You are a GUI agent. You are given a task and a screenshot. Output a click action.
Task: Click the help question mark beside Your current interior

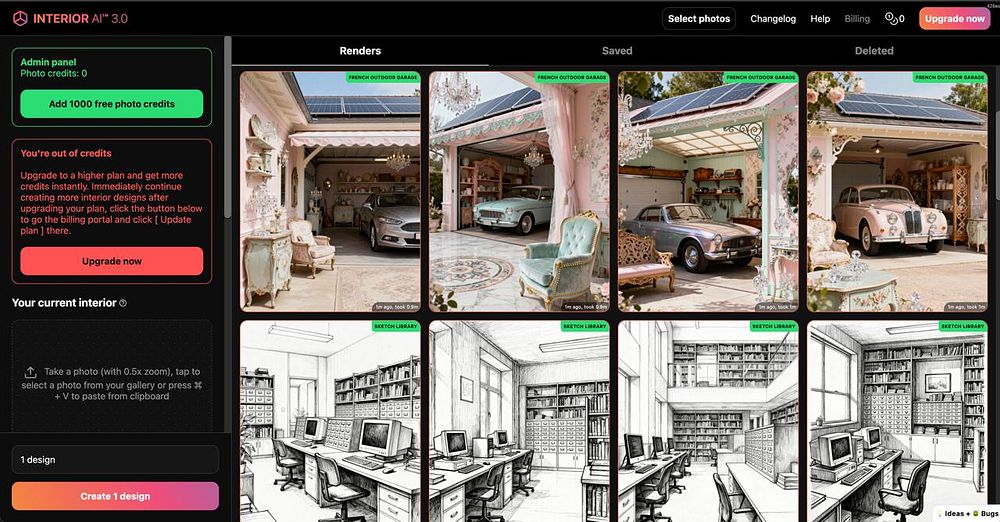pyautogui.click(x=123, y=303)
